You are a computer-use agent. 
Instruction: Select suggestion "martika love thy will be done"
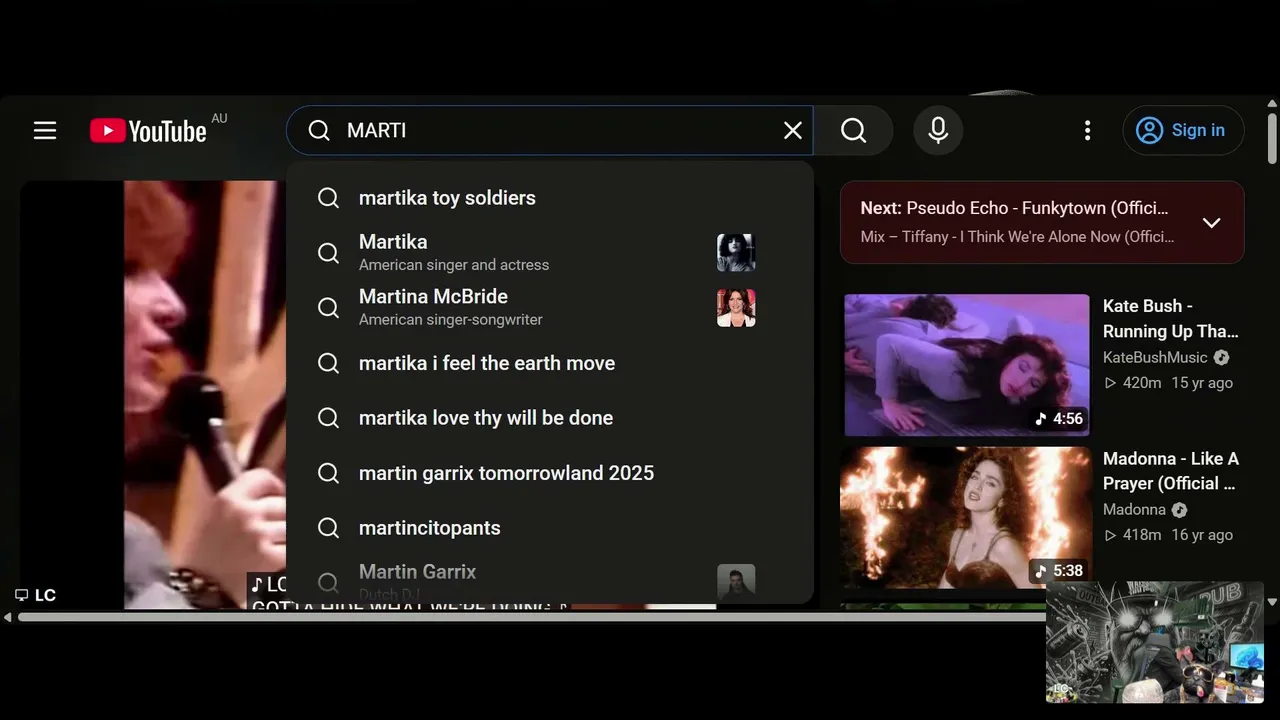550,418
